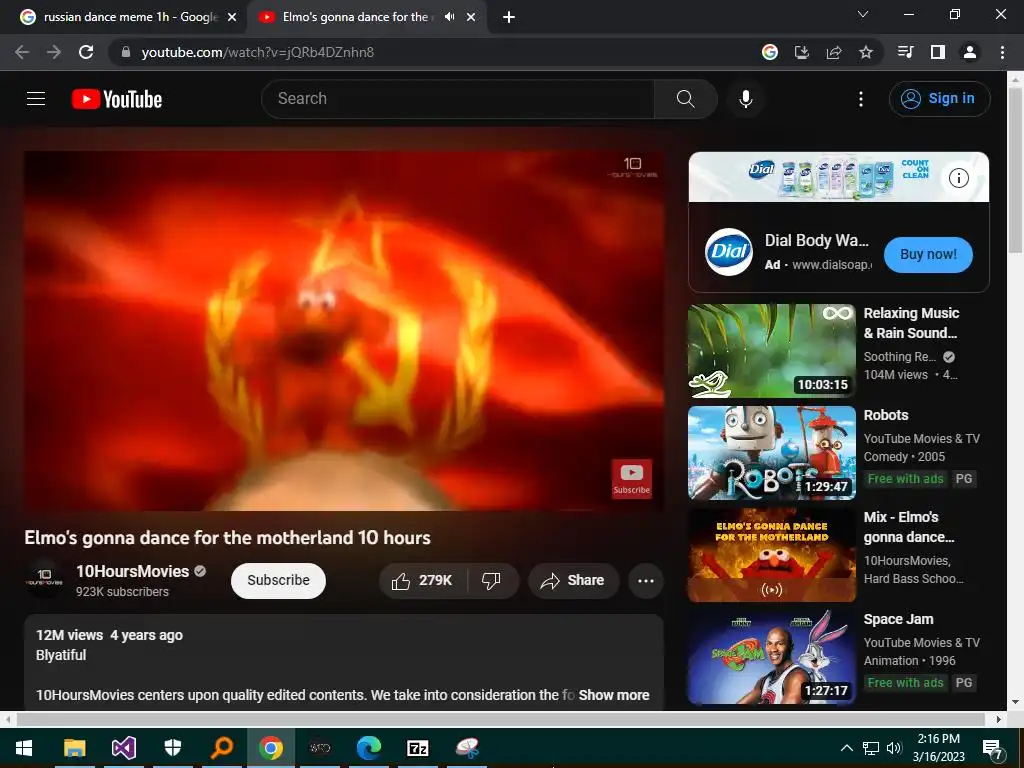Click Dial ad banner image

[x=839, y=177]
